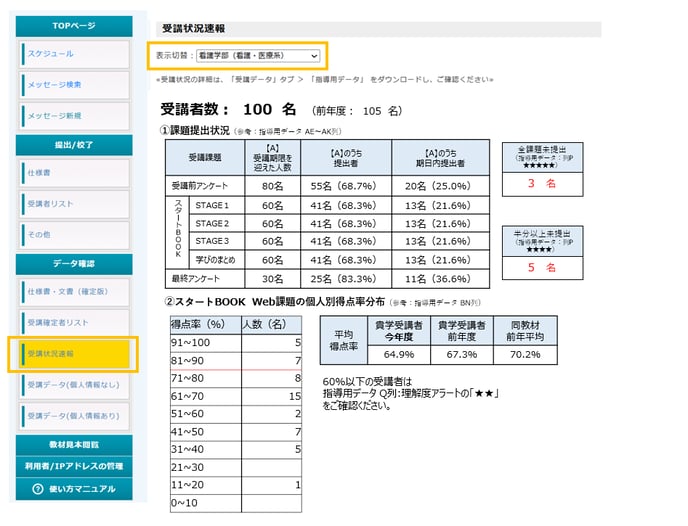Open 仕様書・文書 (確定版) menu item

coord(74,291)
